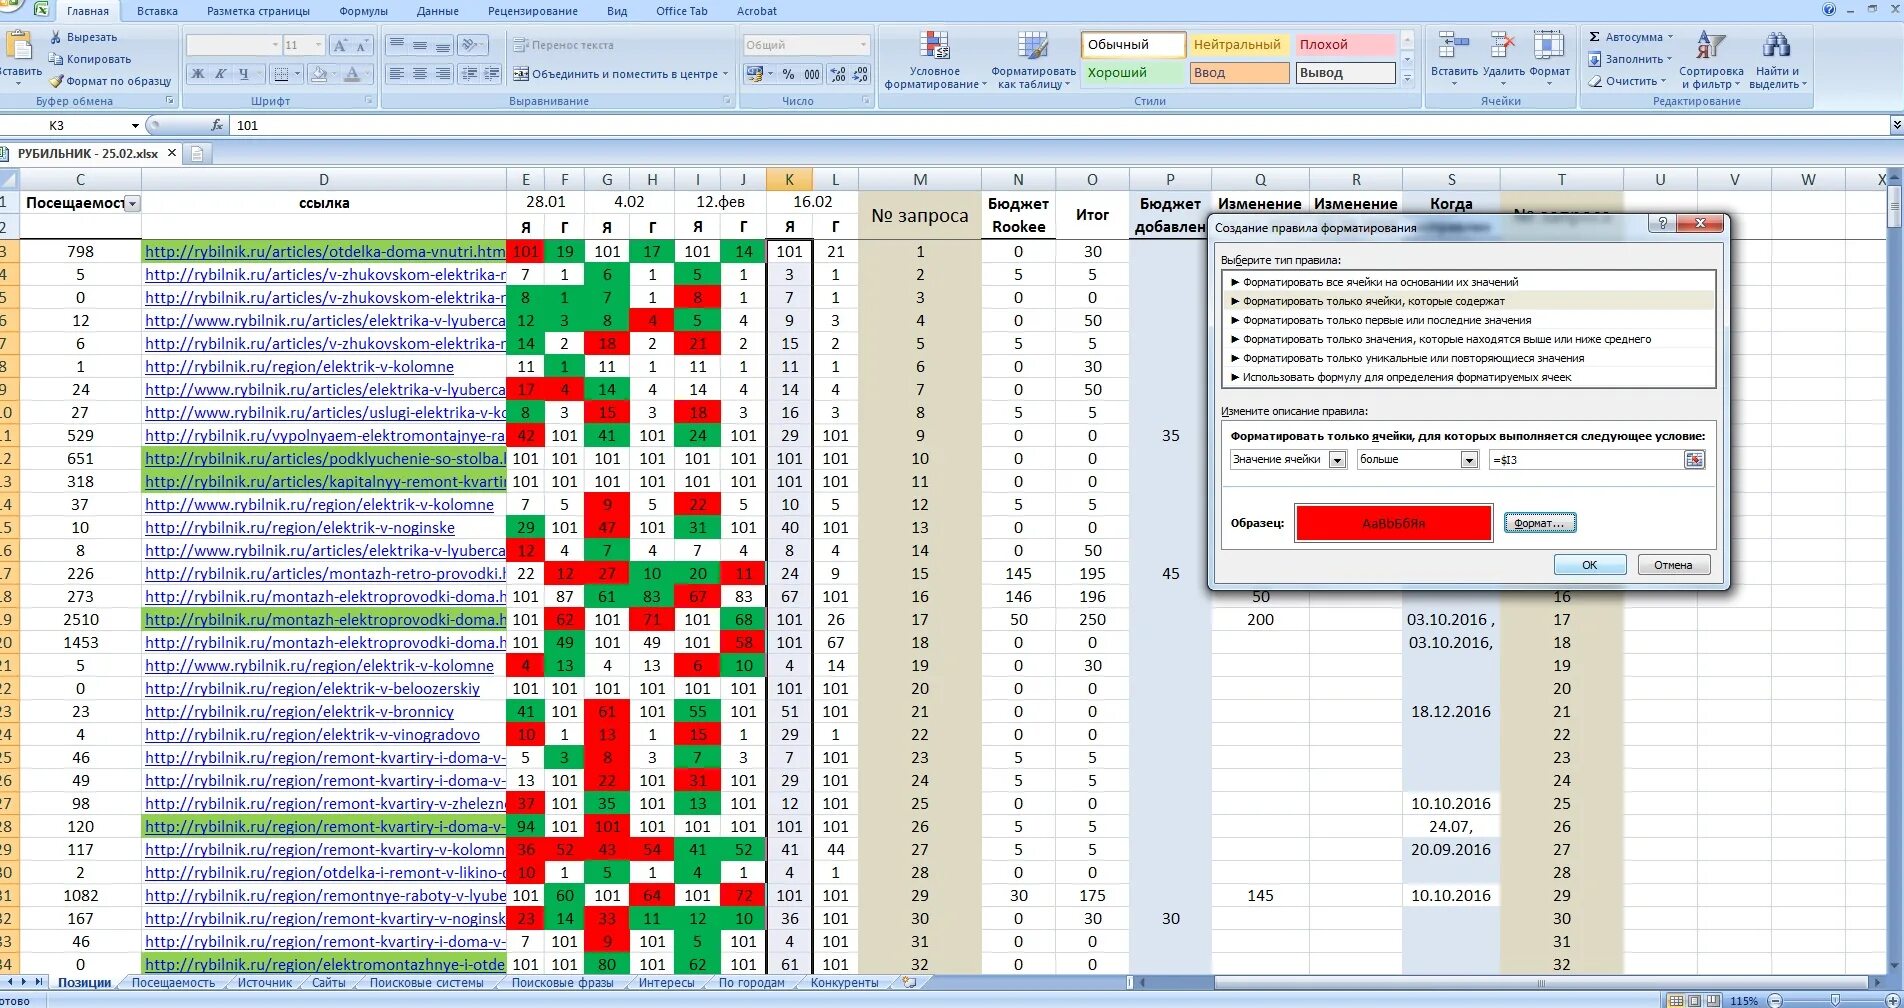Image resolution: width=1904 pixels, height=1008 pixels.
Task: Open the 'Значение ячейки' dropdown in dialog
Action: pyautogui.click(x=1337, y=460)
